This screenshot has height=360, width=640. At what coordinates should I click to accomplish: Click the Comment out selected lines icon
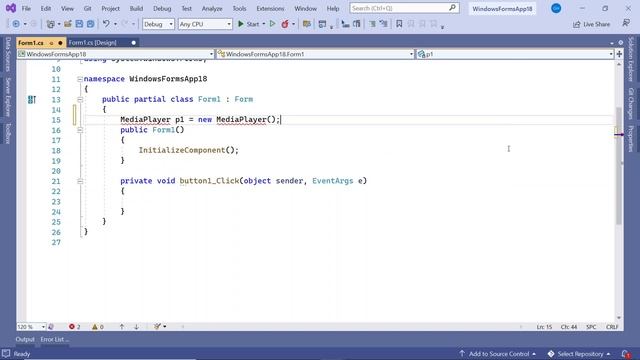[x=372, y=24]
